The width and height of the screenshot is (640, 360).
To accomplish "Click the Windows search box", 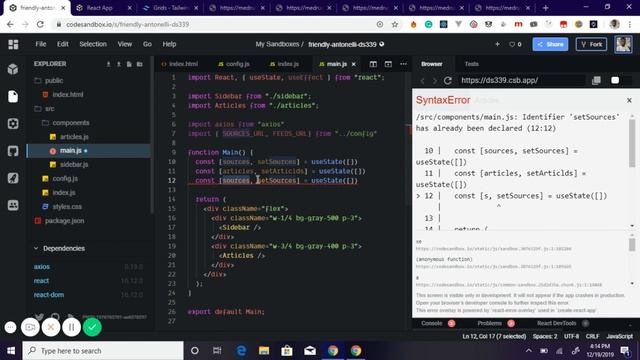I will point(103,351).
